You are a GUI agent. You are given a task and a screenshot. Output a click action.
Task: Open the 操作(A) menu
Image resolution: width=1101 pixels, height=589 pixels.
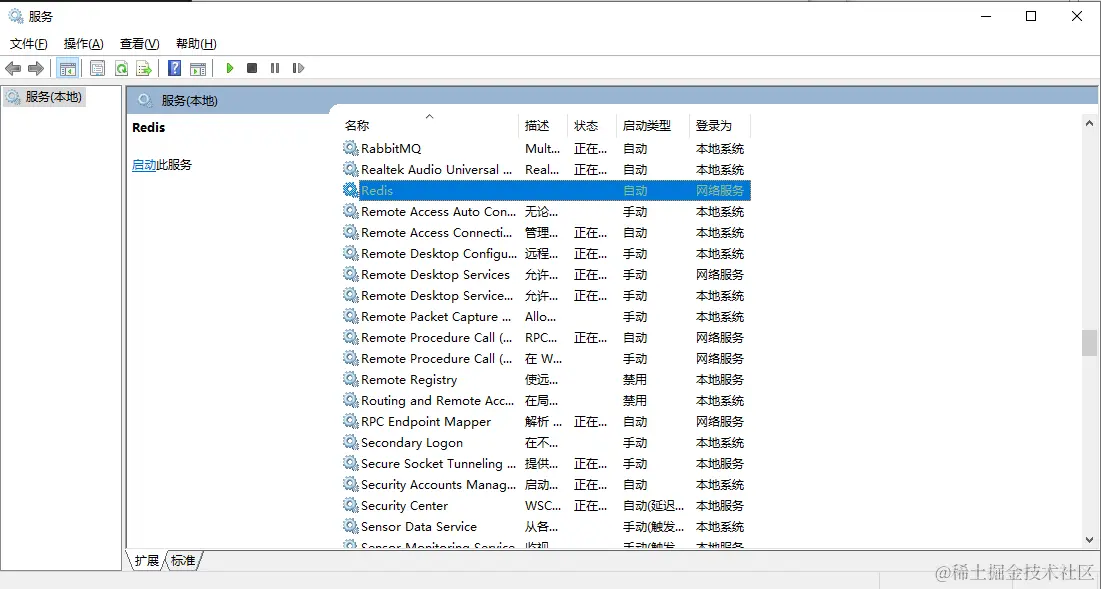[x=84, y=44]
